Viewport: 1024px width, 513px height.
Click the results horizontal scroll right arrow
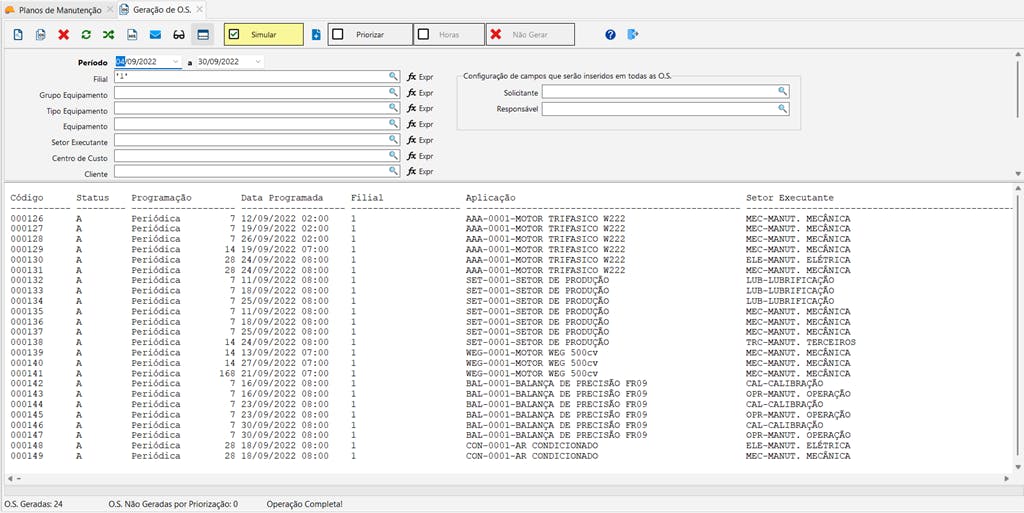(1006, 478)
